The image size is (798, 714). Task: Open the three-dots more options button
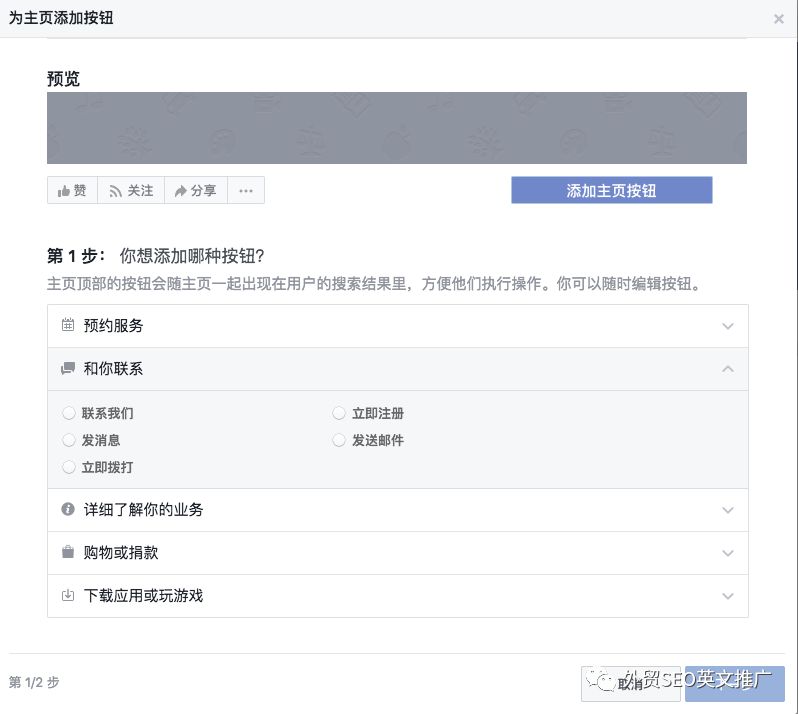point(246,190)
